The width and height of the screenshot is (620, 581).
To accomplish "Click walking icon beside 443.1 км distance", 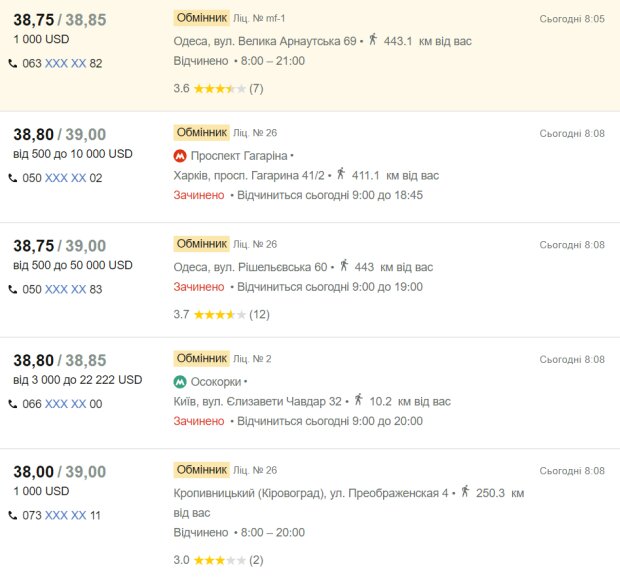I will 373,40.
